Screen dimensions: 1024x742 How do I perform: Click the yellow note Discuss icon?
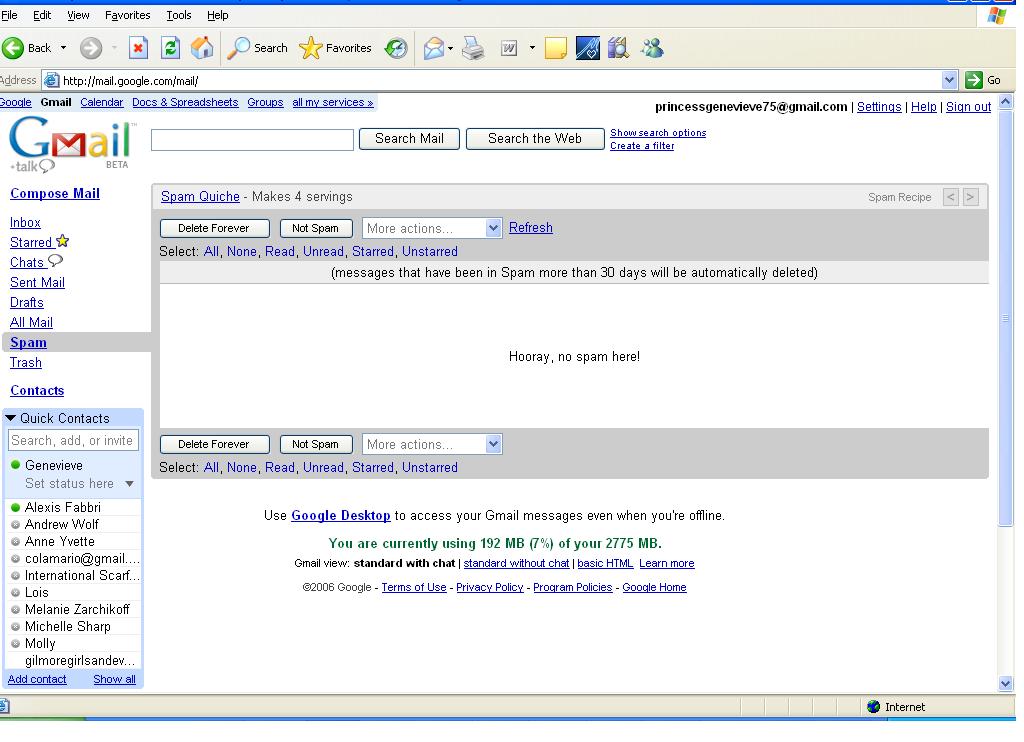click(x=555, y=48)
